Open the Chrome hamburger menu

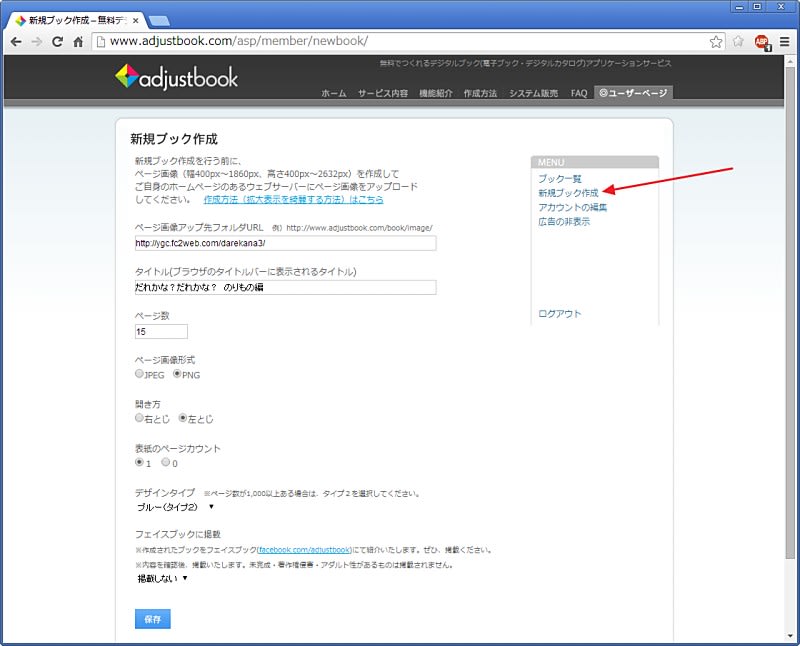[784, 42]
